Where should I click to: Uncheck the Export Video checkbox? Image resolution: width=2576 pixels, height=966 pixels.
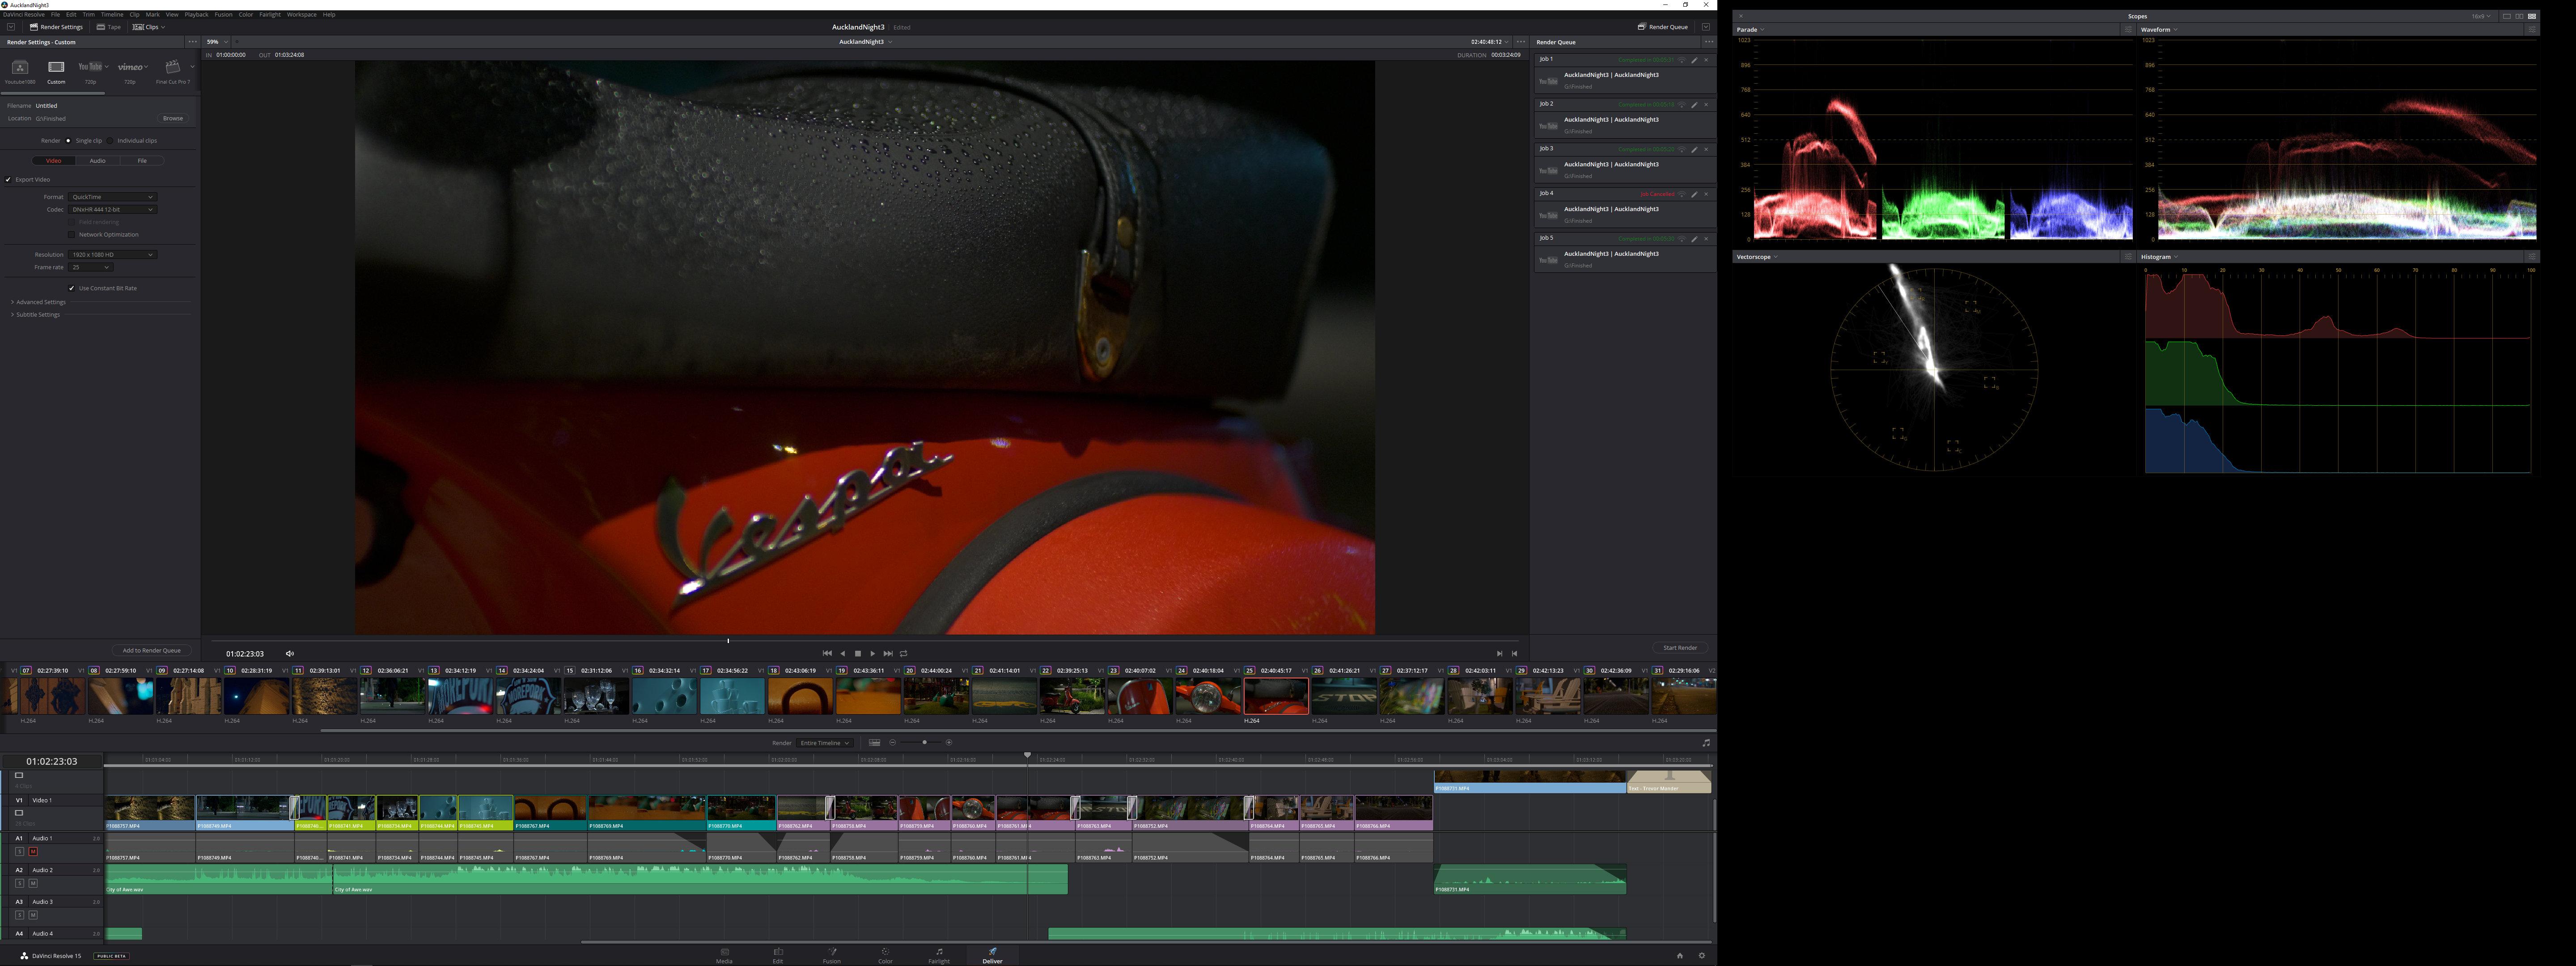pos(8,180)
